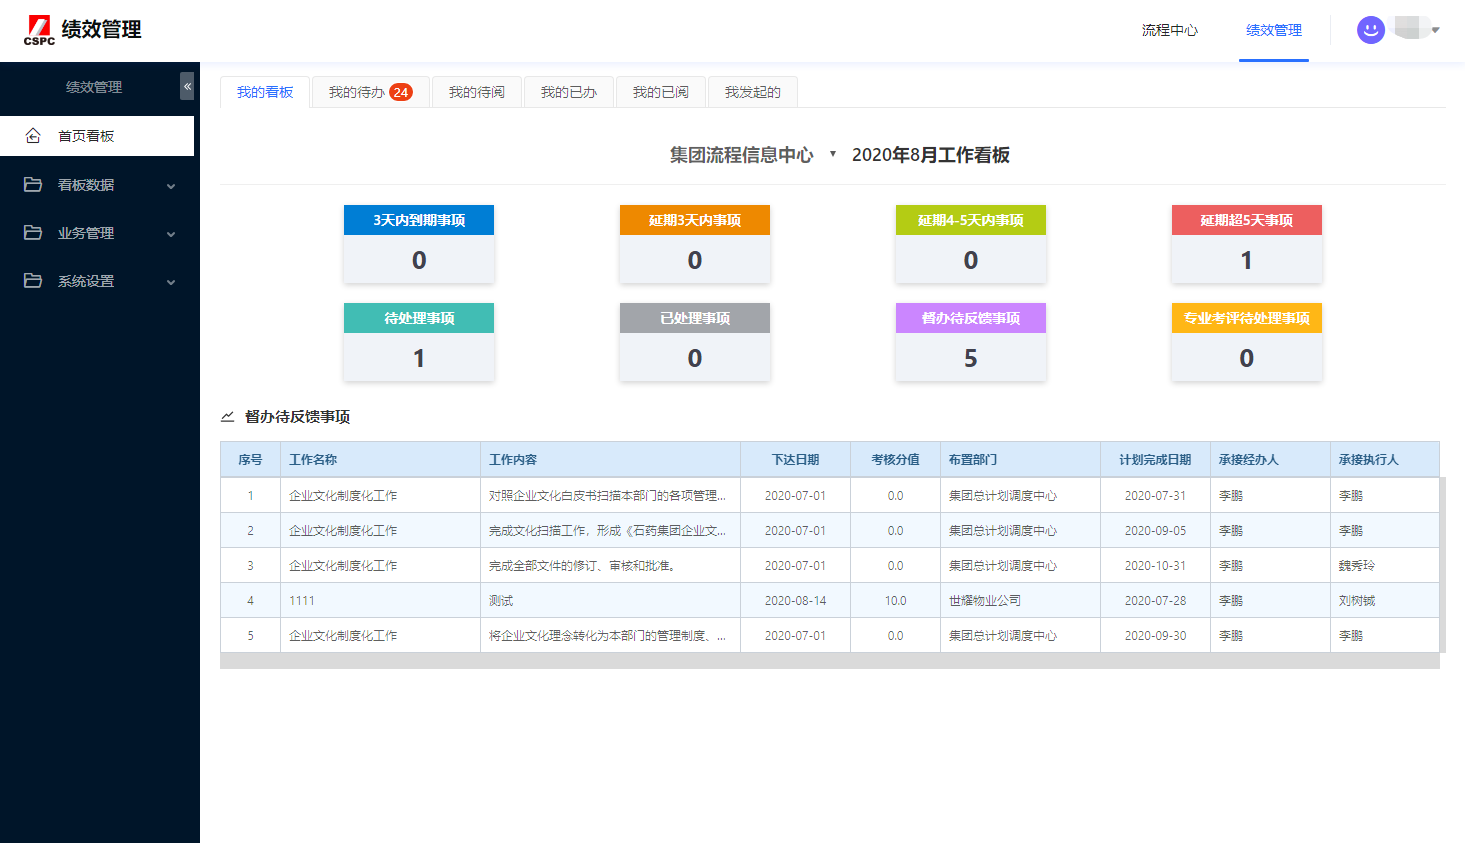The width and height of the screenshot is (1465, 843).
Task: Click the 计划完成日期 column header
Action: coord(1155,460)
